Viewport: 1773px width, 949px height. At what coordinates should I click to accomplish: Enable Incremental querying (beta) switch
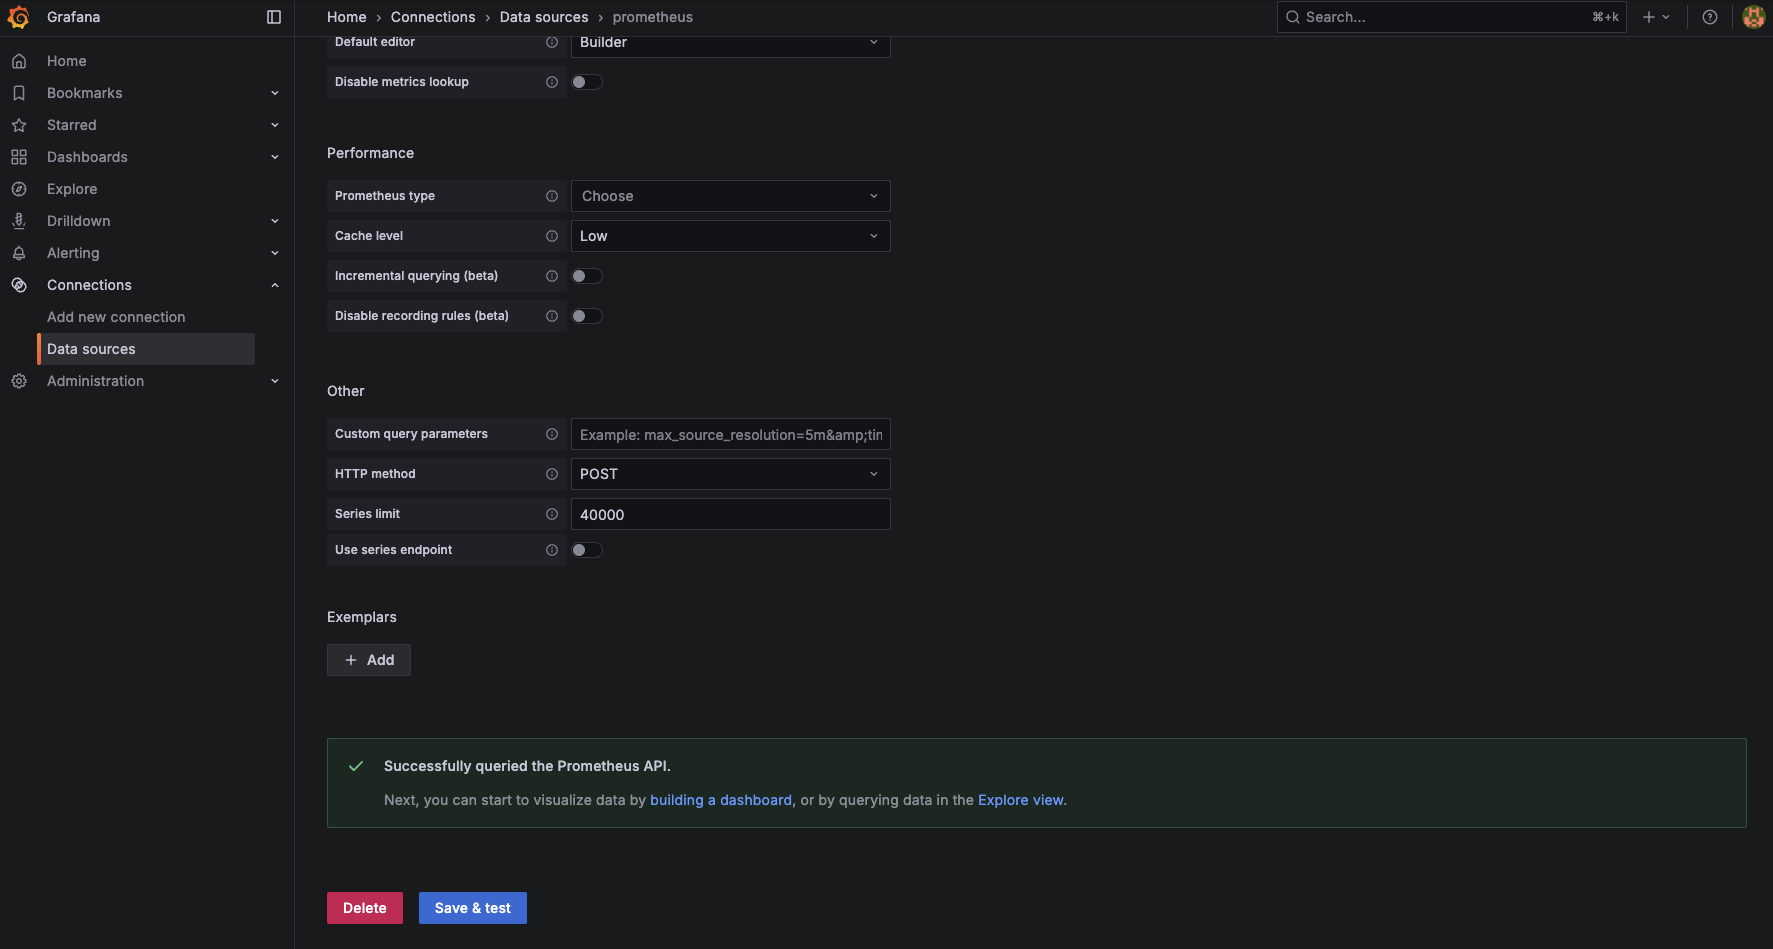pos(587,276)
